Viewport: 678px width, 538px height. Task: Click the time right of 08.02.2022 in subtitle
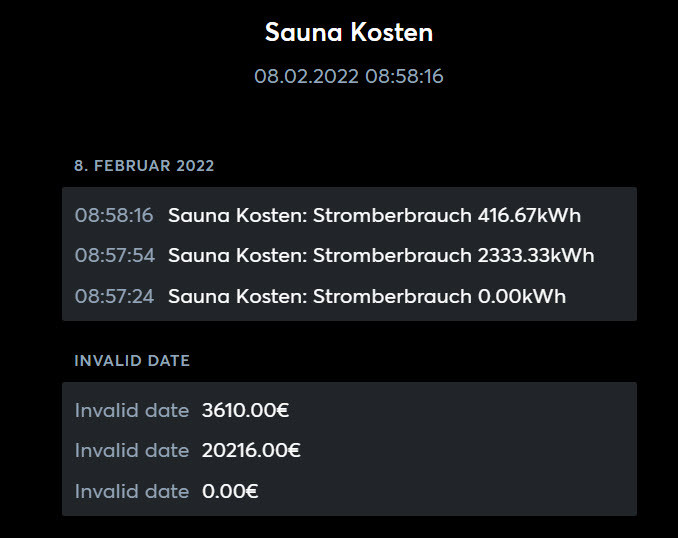click(x=404, y=76)
